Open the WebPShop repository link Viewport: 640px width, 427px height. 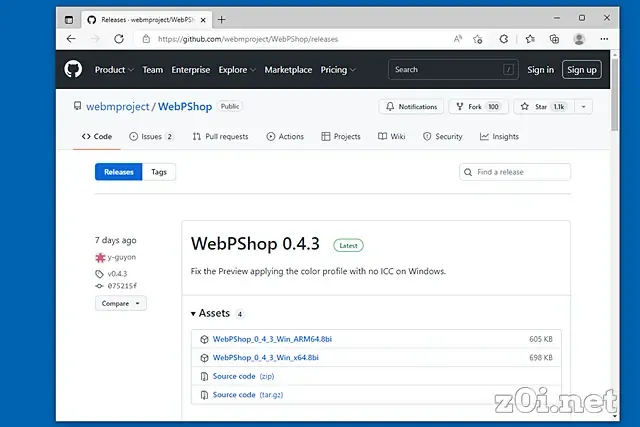[185, 107]
